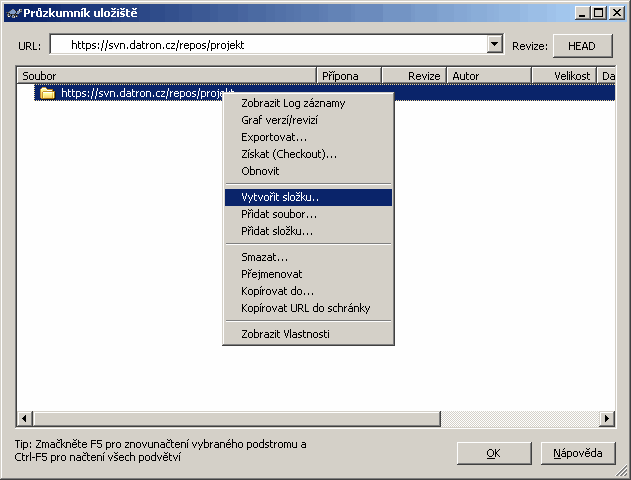Select 'Vytvořit složku...' menu item

(x=281, y=197)
